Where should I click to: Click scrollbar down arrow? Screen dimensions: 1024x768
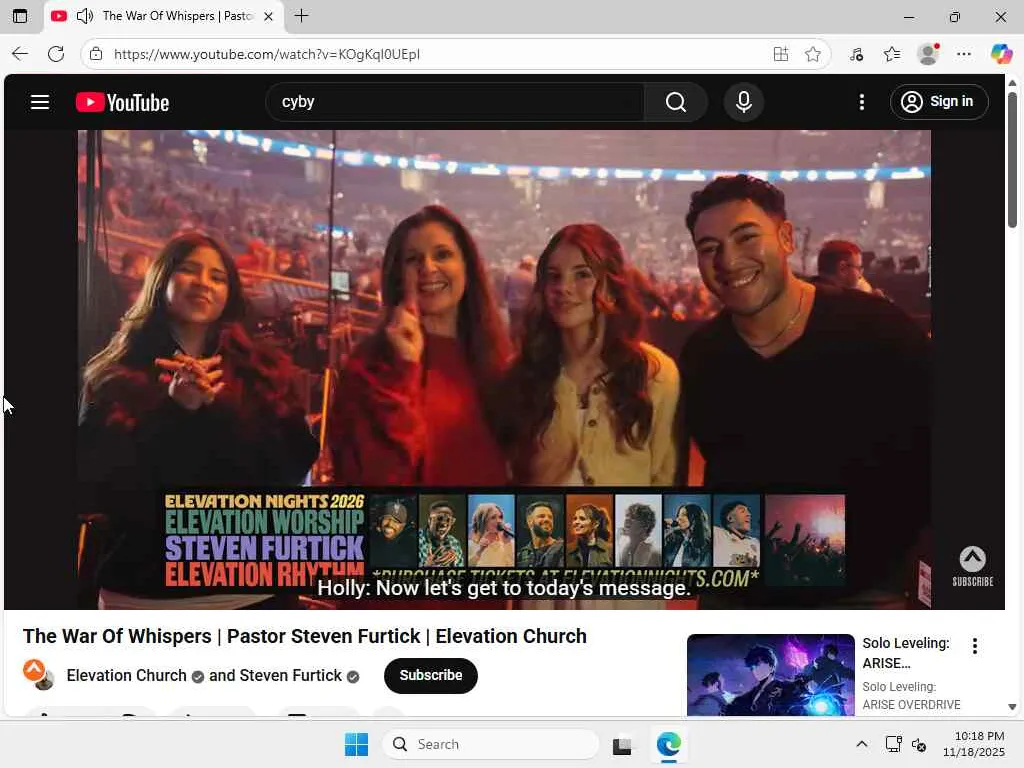tap(1012, 707)
